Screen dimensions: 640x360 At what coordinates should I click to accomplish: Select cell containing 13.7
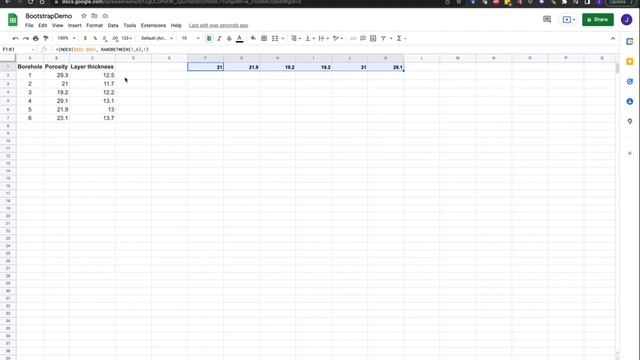[x=92, y=118]
